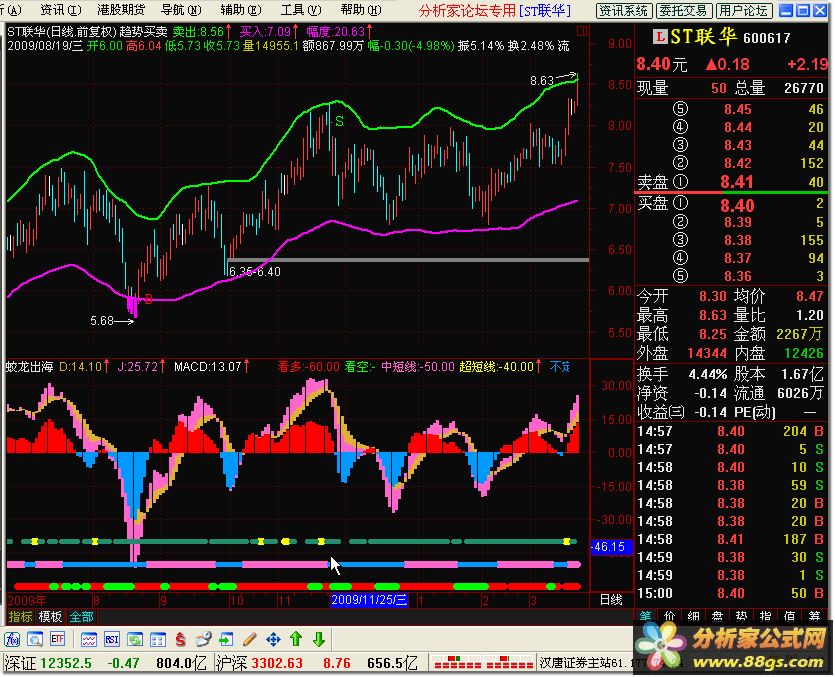The width and height of the screenshot is (835, 677).
Task: Open the magnifier search window icon
Action: (x=35, y=639)
